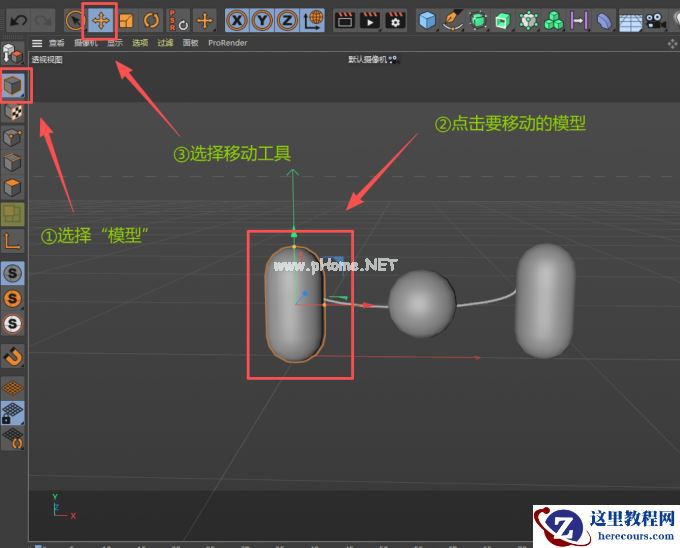
Task: Click the Undo arrow icon
Action: [18, 20]
